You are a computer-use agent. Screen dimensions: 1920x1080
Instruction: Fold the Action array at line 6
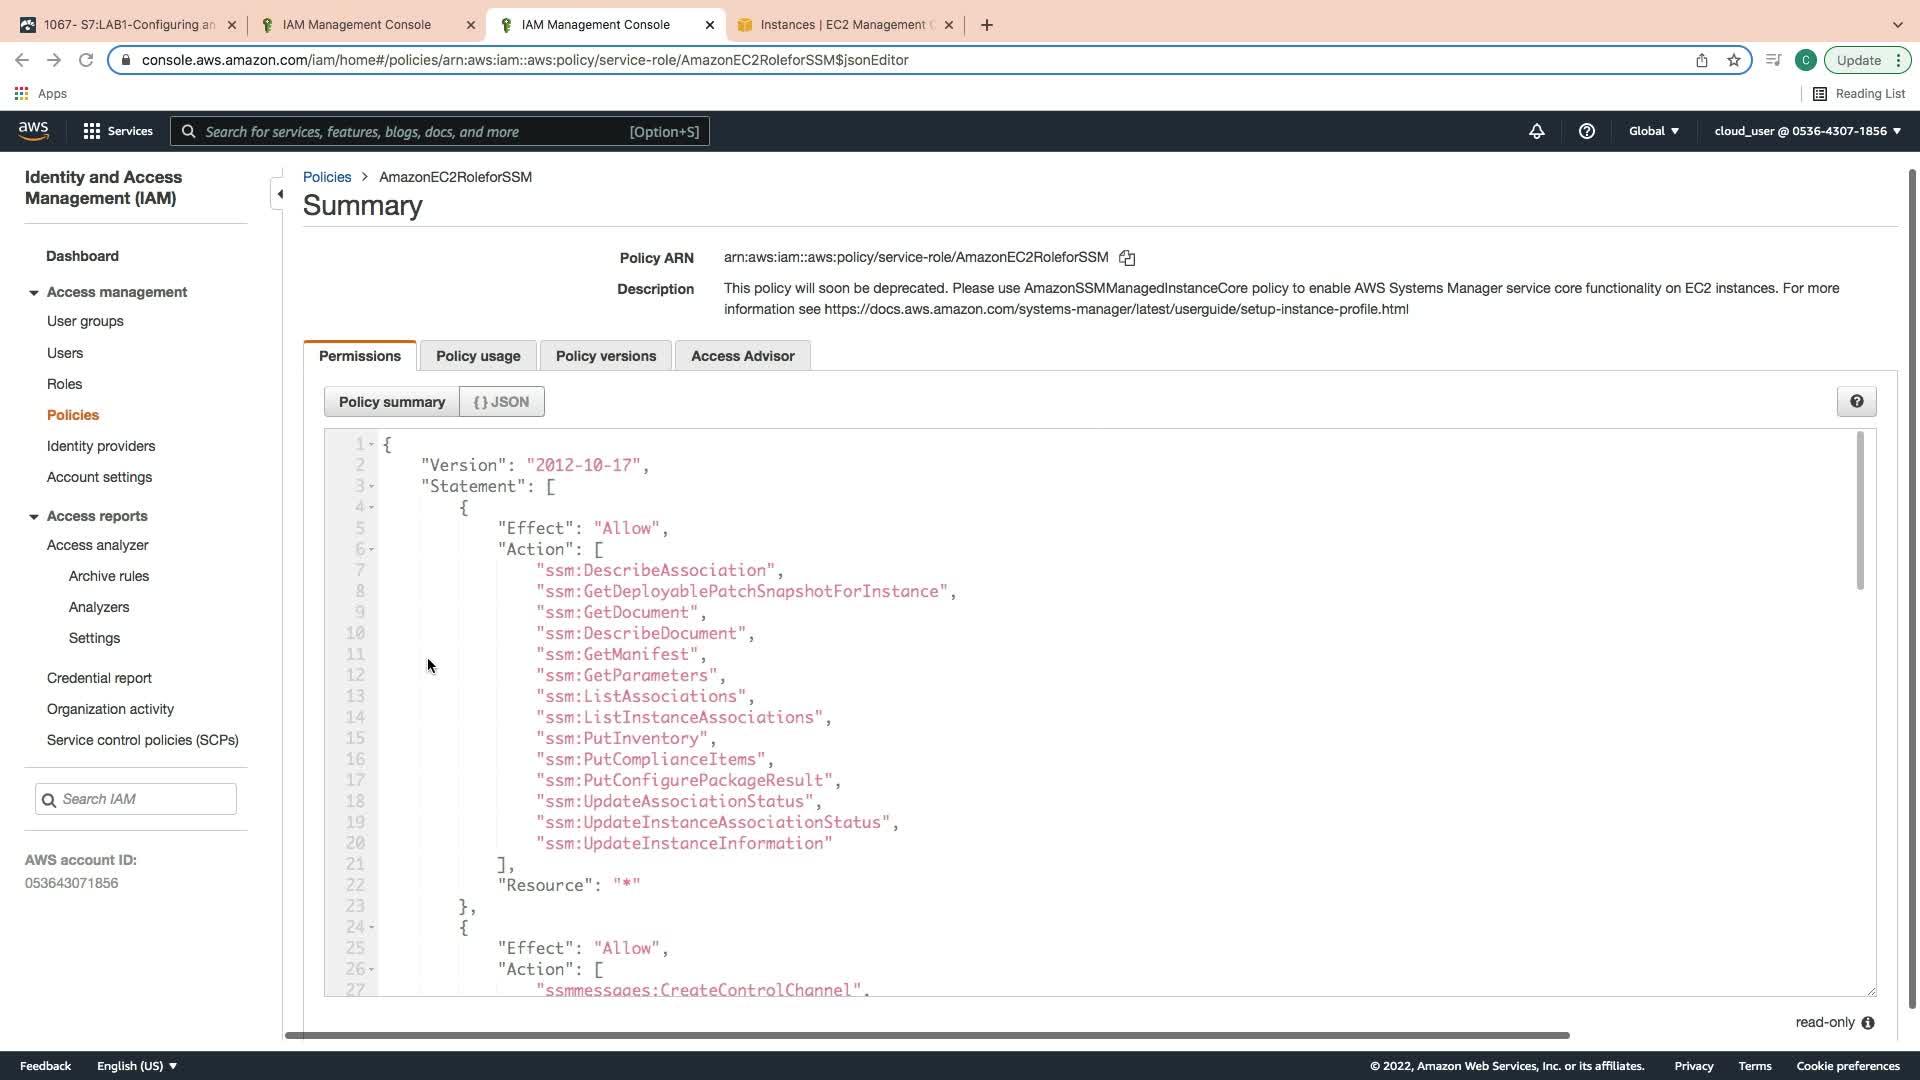[372, 549]
